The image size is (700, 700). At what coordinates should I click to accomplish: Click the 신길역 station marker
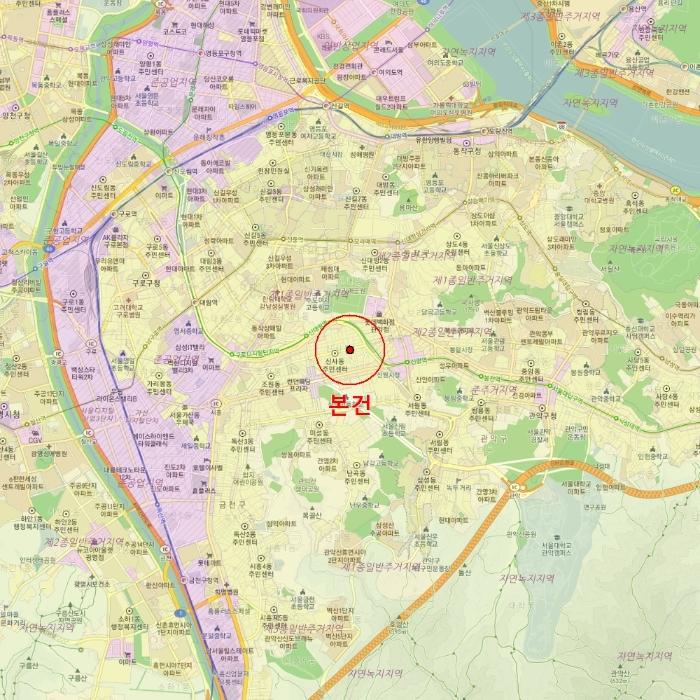[x=326, y=106]
